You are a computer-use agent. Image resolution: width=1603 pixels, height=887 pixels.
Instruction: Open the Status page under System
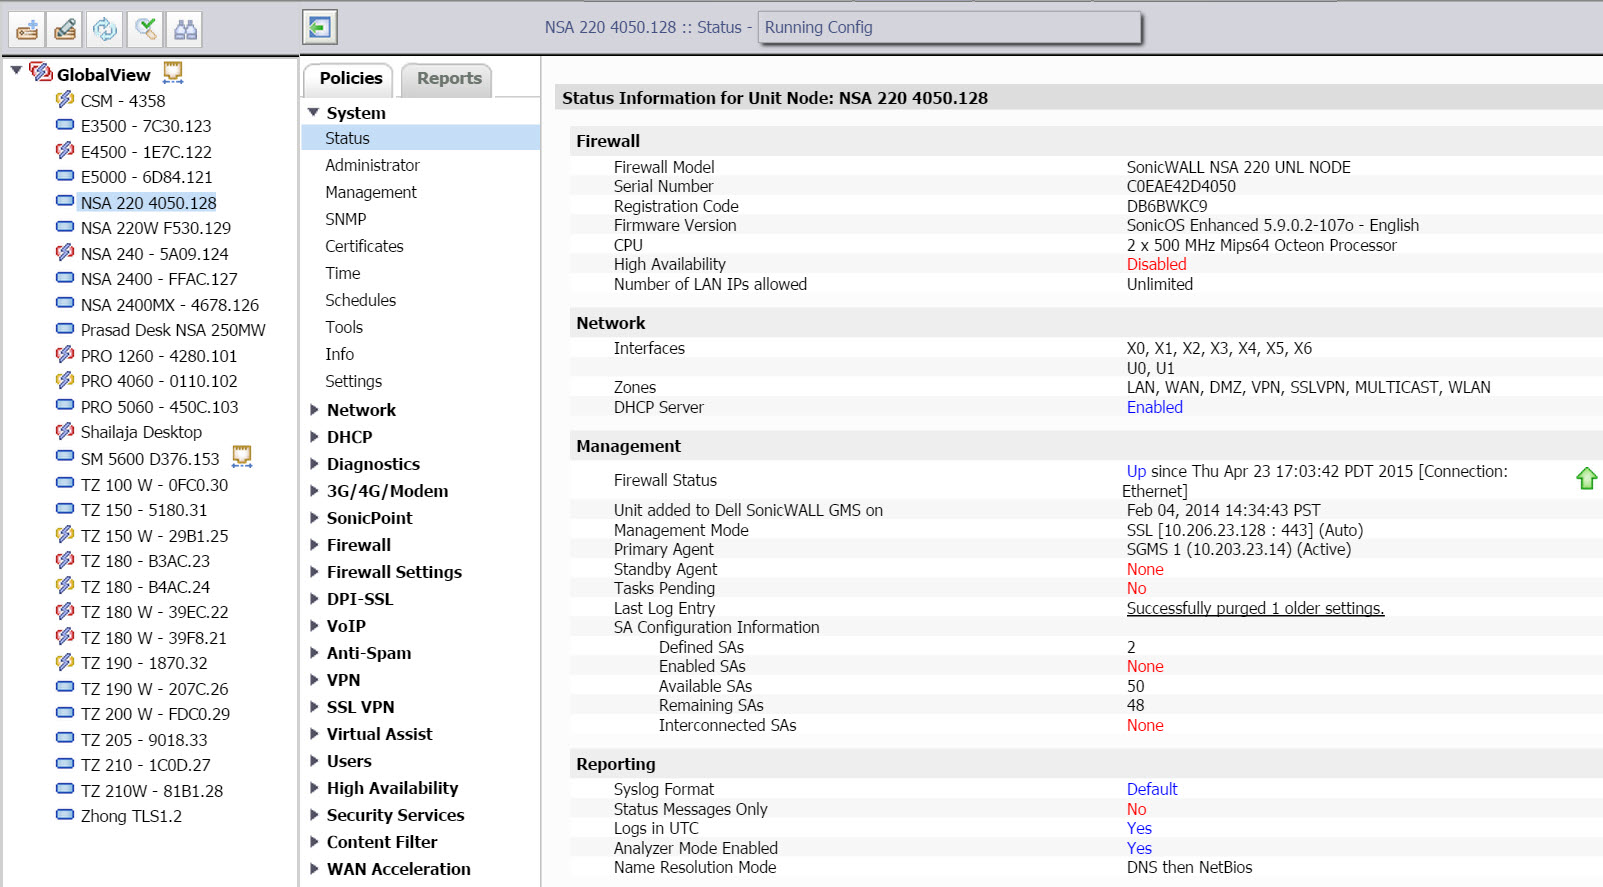[421, 138]
